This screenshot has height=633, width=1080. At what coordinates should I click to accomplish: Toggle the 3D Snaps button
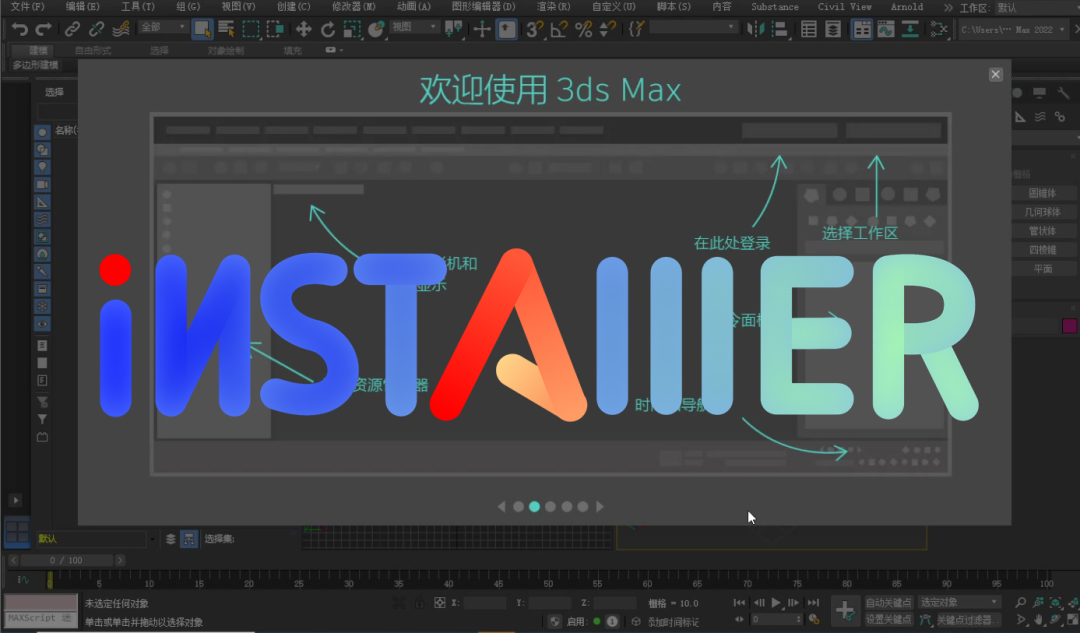coord(534,29)
